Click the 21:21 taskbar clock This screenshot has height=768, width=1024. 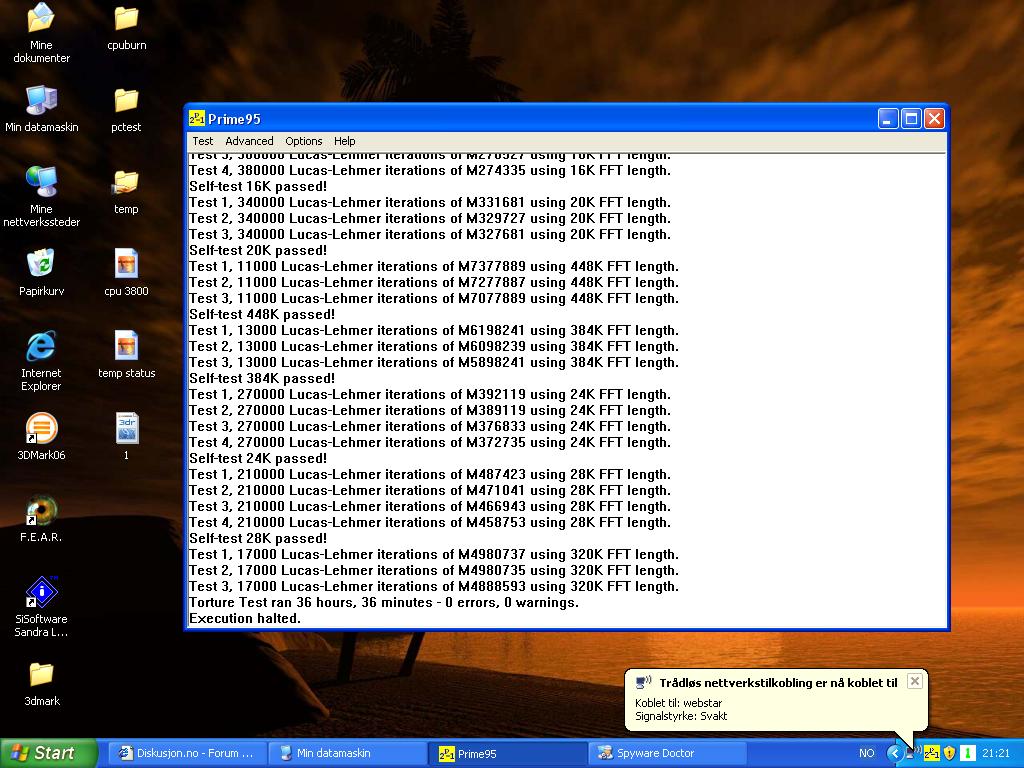pos(996,753)
